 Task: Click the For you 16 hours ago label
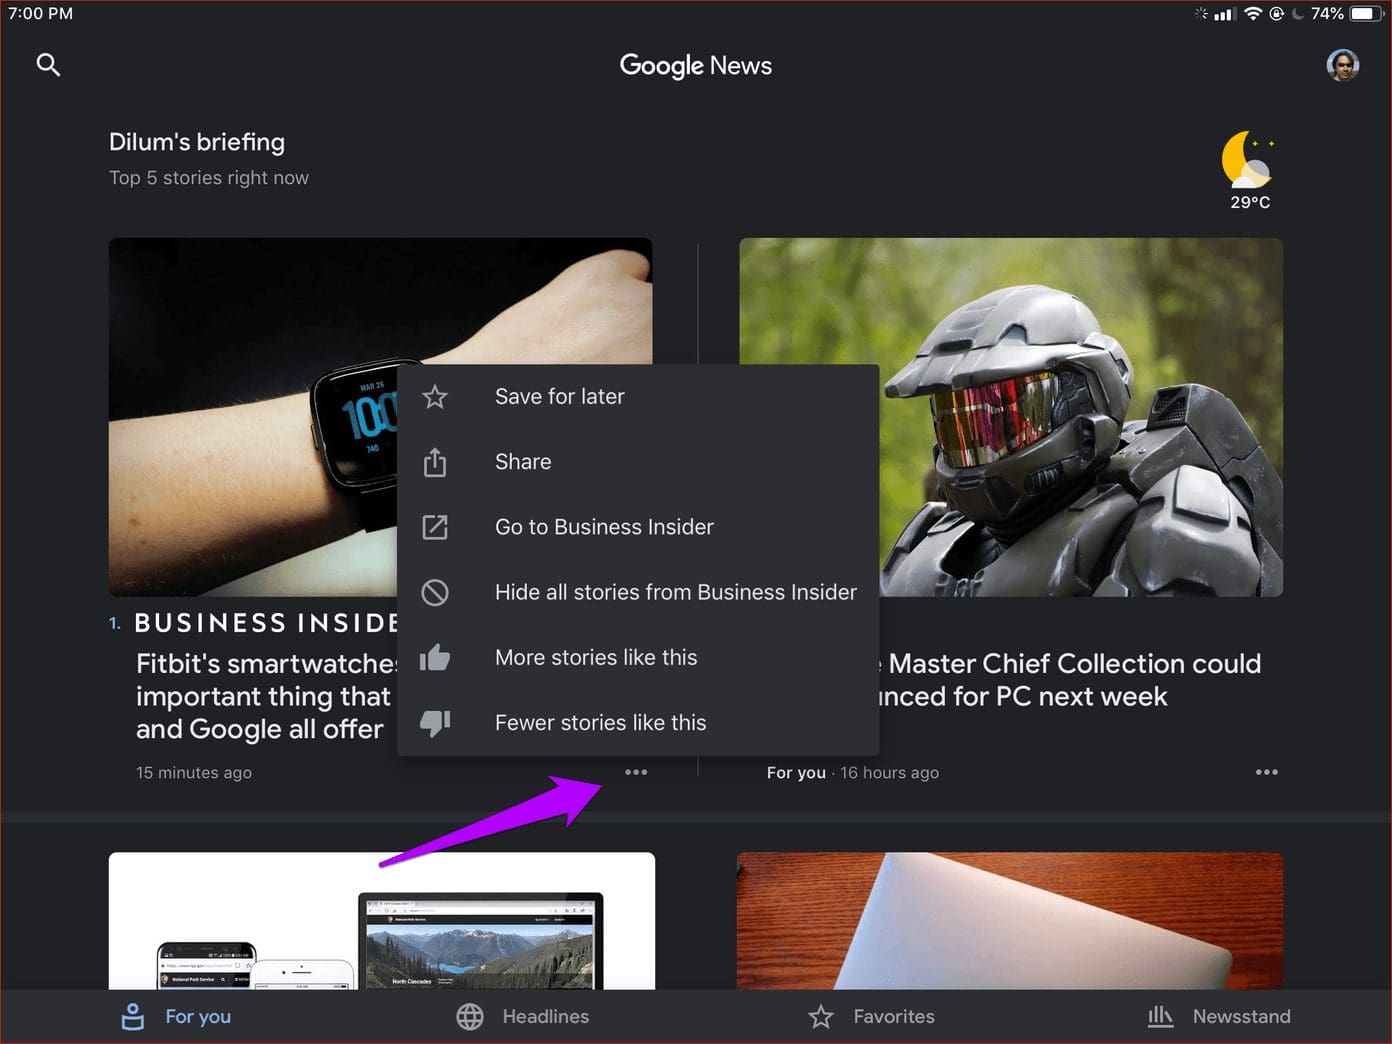[x=853, y=772]
